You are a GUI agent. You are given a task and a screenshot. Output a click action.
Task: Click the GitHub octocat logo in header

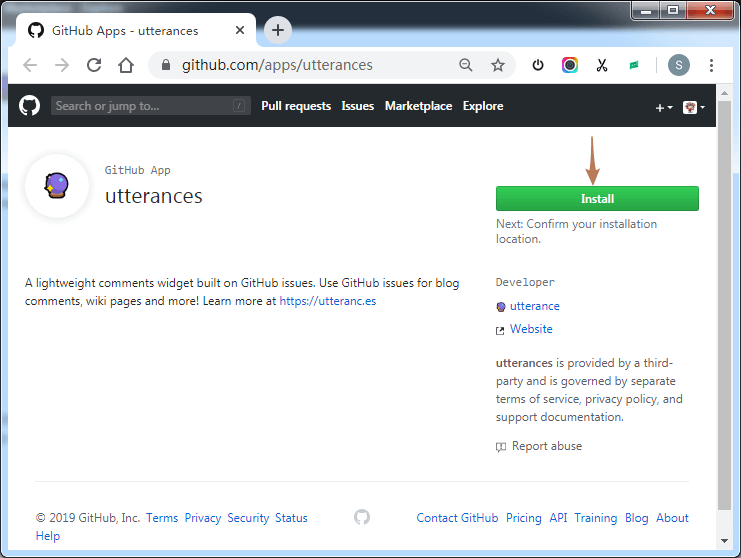(29, 105)
